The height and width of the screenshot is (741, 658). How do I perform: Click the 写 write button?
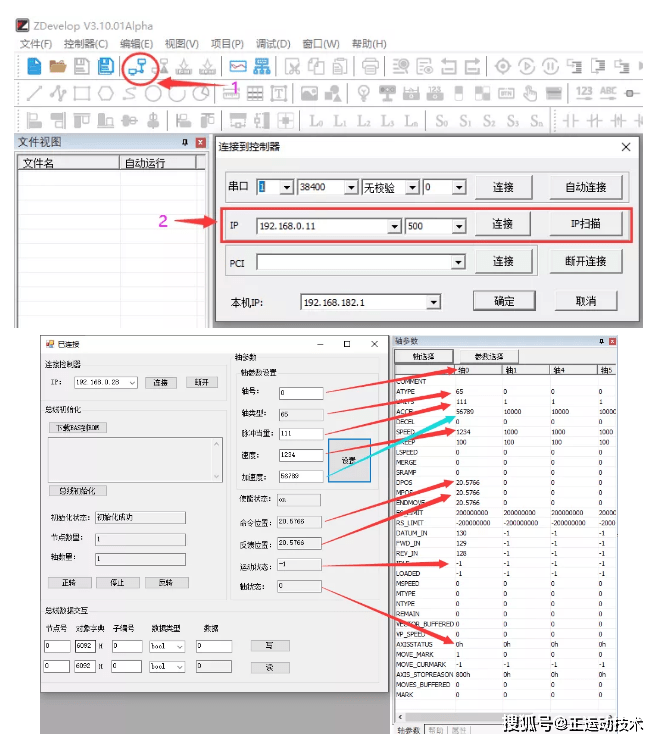(270, 646)
